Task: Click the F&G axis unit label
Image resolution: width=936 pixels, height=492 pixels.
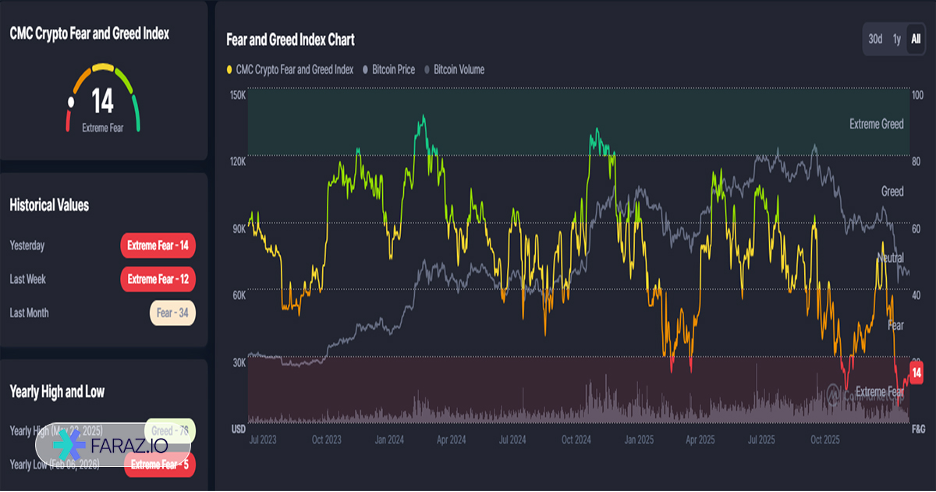Action: (x=919, y=429)
